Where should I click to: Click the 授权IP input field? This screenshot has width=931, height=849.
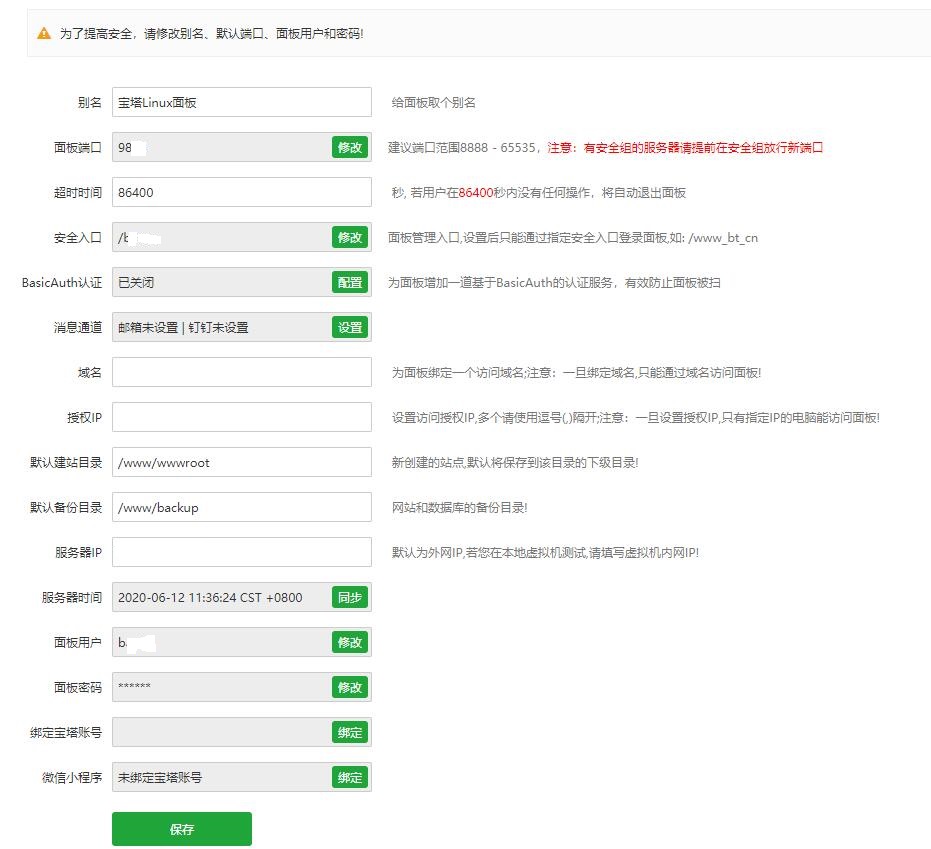[x=241, y=417]
